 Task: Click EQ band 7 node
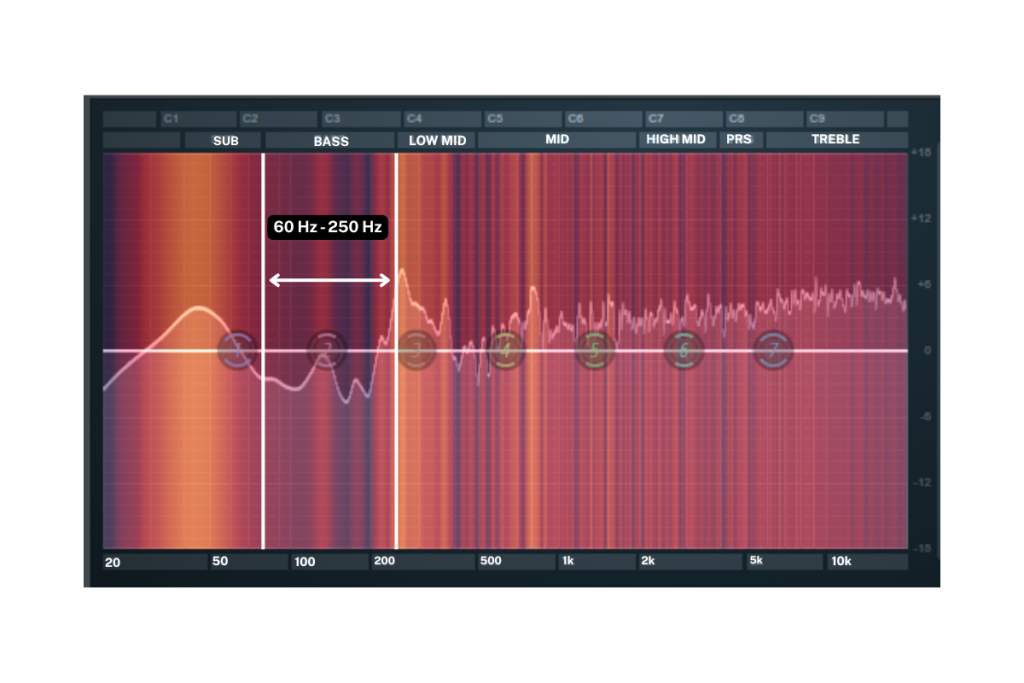coord(773,350)
